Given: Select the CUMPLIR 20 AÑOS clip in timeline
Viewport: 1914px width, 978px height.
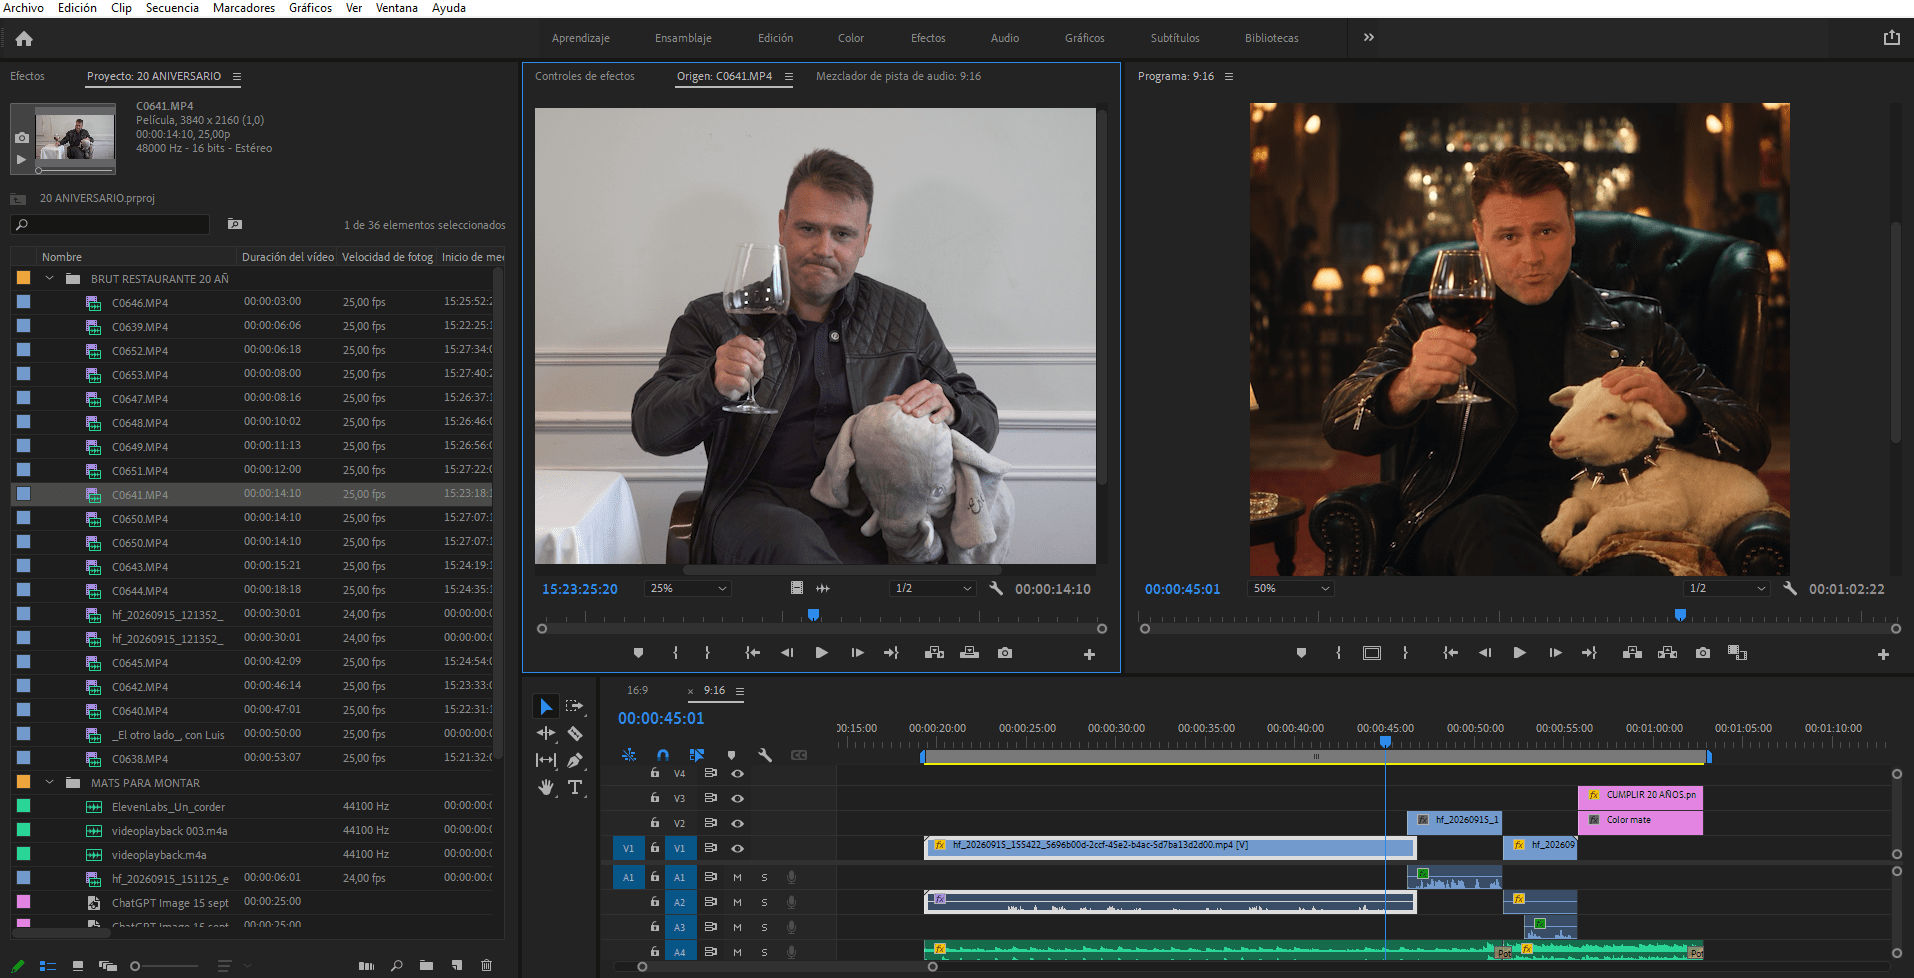Looking at the screenshot, I should click(1640, 795).
